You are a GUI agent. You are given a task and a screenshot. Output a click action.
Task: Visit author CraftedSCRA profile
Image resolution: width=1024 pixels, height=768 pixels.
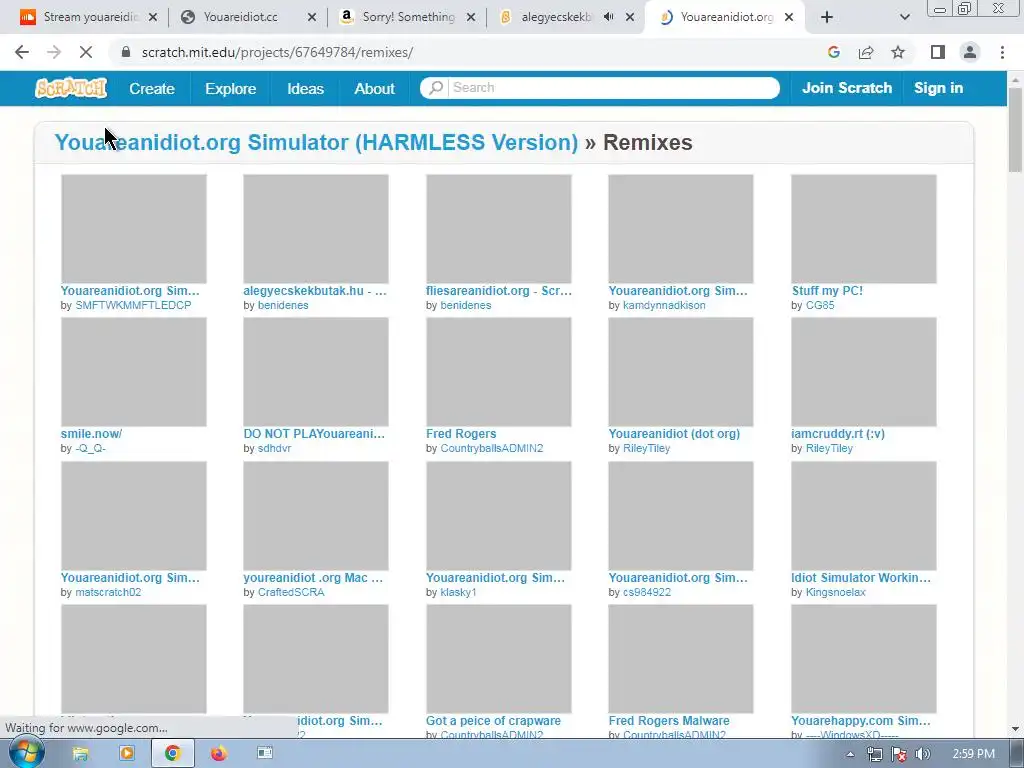point(291,592)
